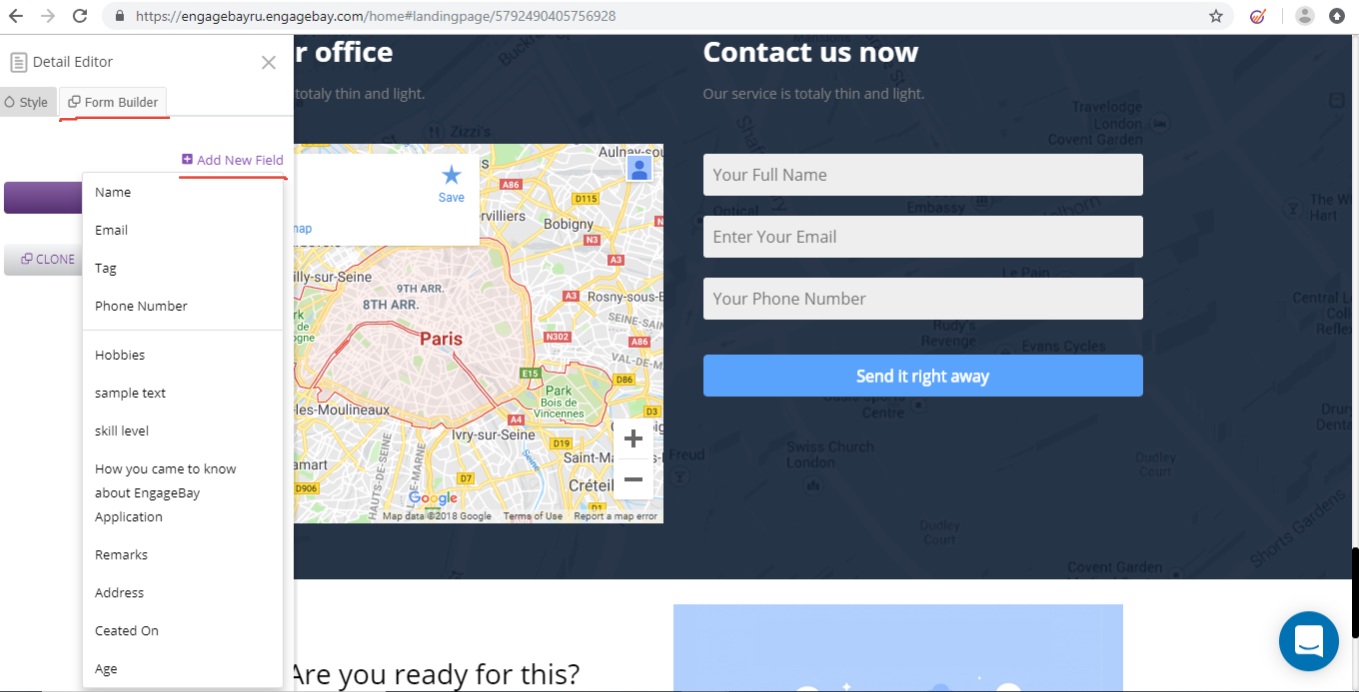Bookmark page with the star icon
The width and height of the screenshot is (1359, 692).
click(1216, 16)
